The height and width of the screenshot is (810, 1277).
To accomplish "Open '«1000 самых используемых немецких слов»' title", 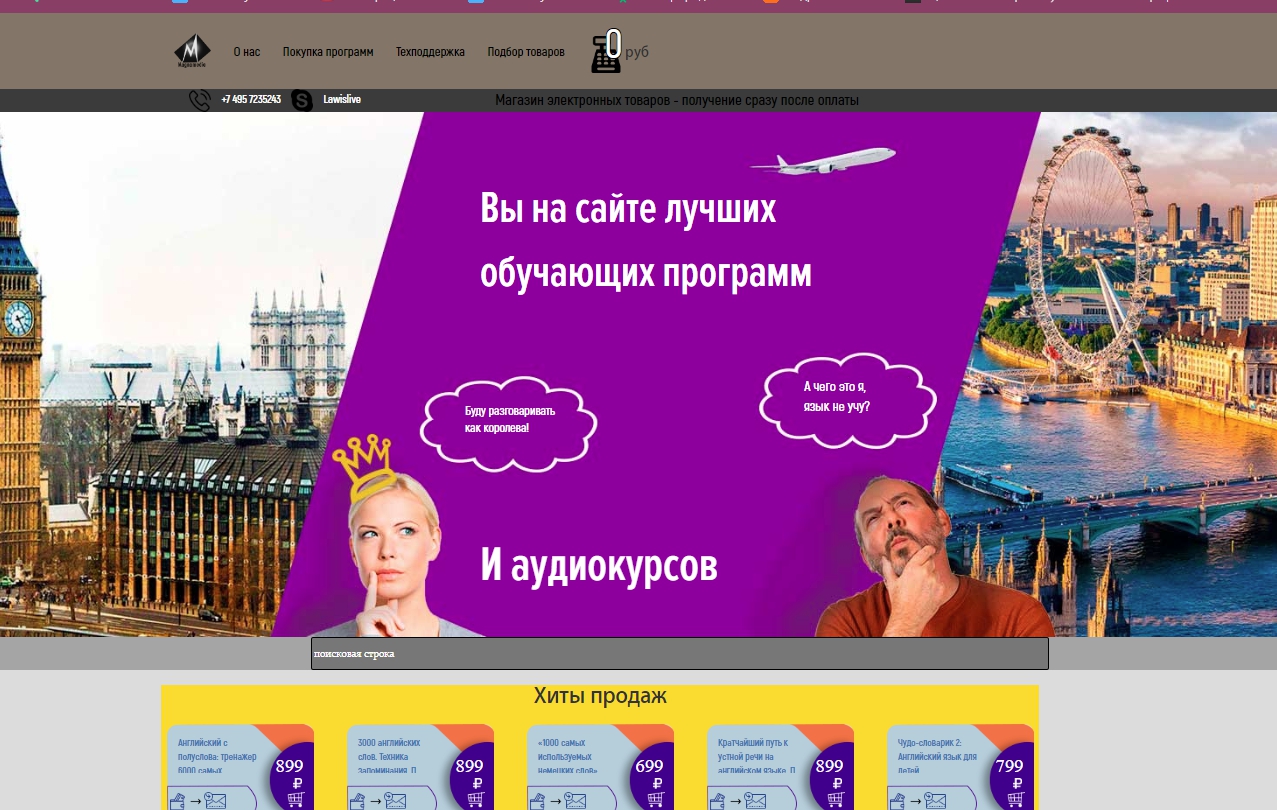I will [x=568, y=757].
